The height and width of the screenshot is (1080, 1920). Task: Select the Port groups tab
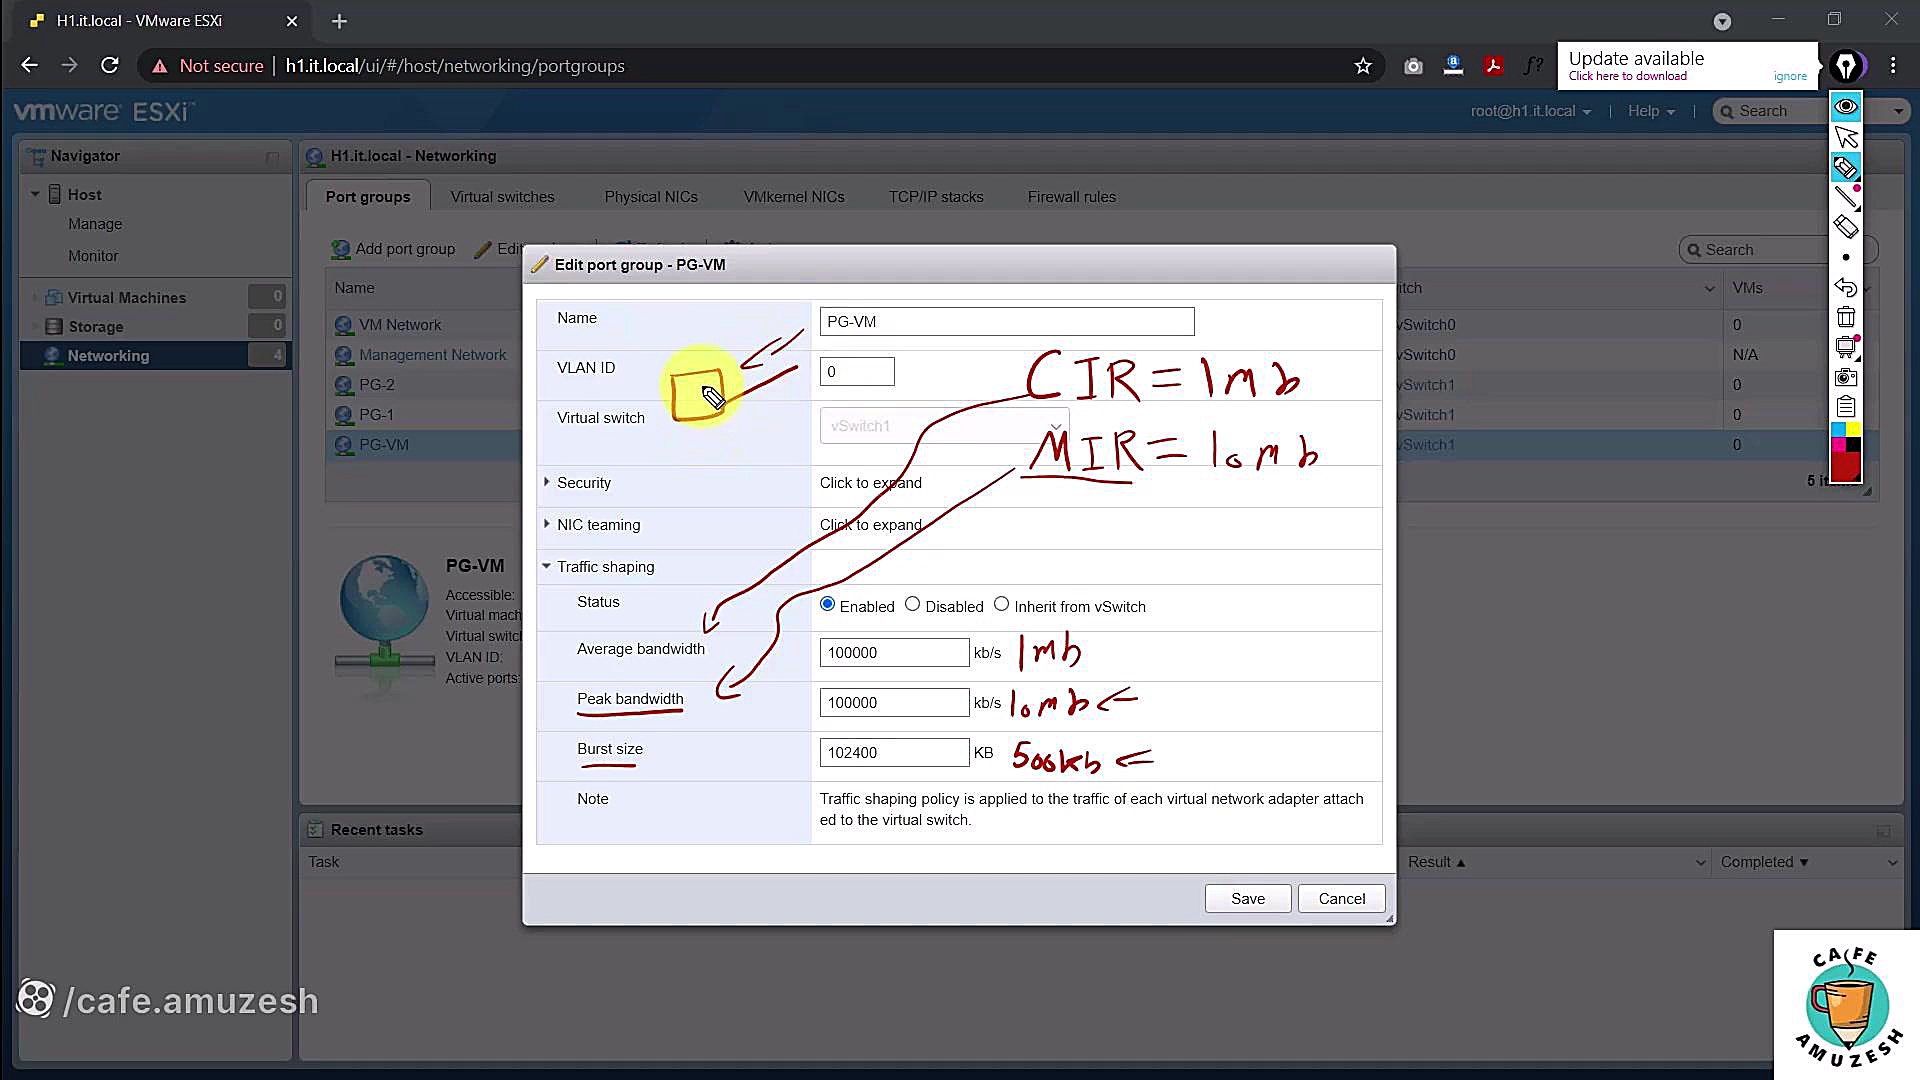367,197
